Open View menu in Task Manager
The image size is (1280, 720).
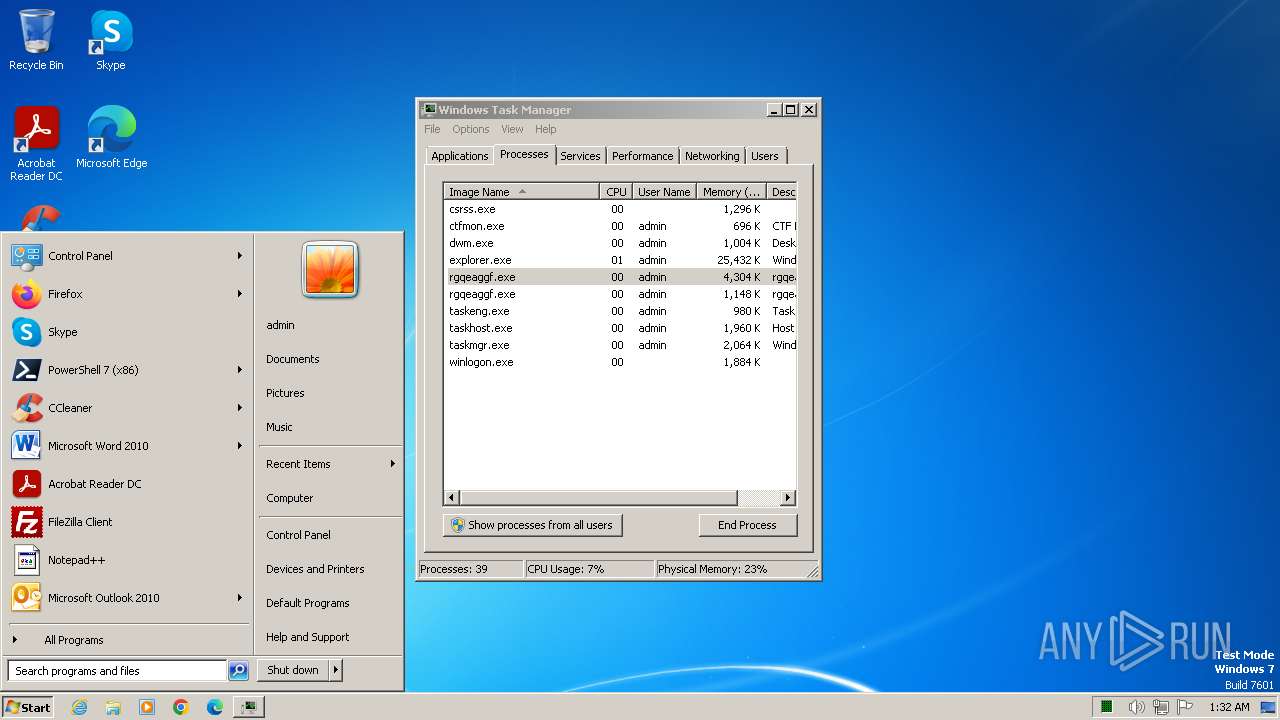click(x=512, y=129)
